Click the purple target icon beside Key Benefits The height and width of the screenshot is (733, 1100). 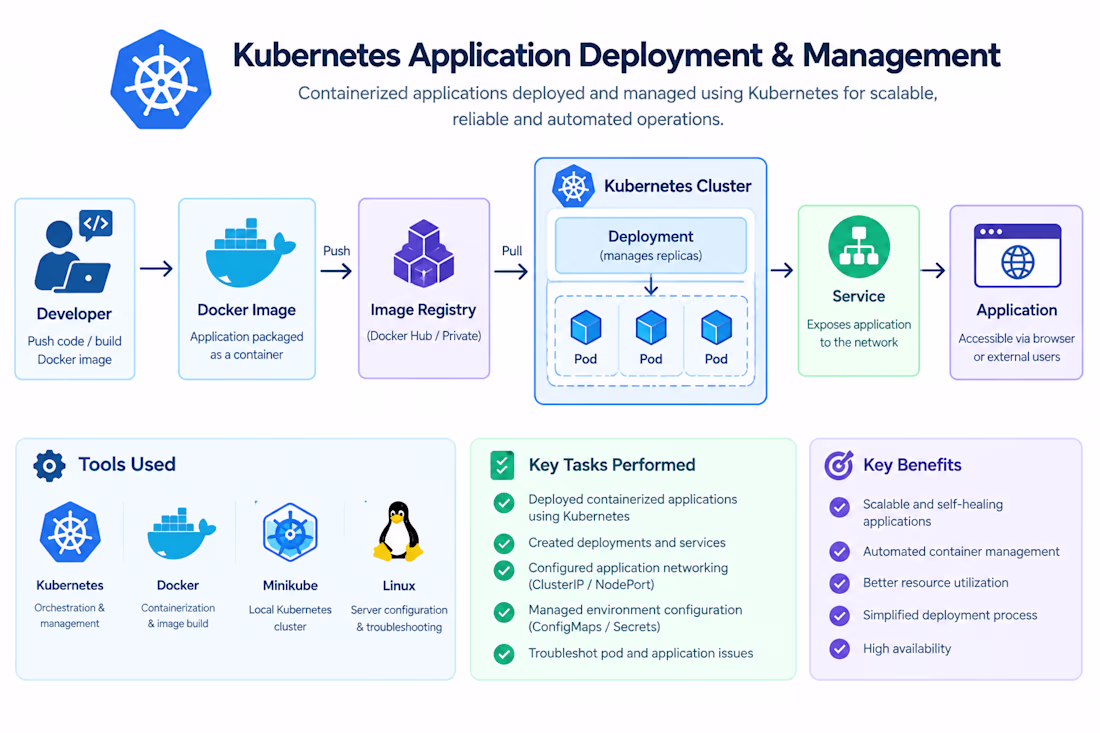839,464
